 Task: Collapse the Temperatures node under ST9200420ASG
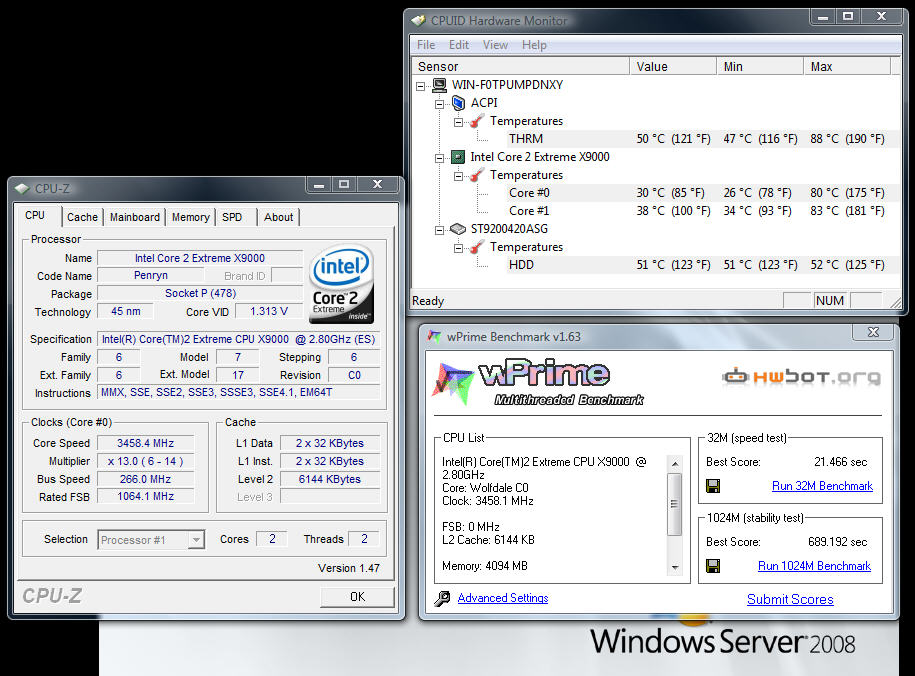459,248
